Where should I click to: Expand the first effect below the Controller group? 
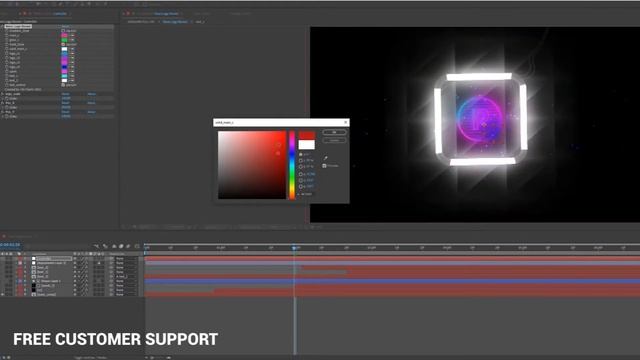tap(2, 94)
